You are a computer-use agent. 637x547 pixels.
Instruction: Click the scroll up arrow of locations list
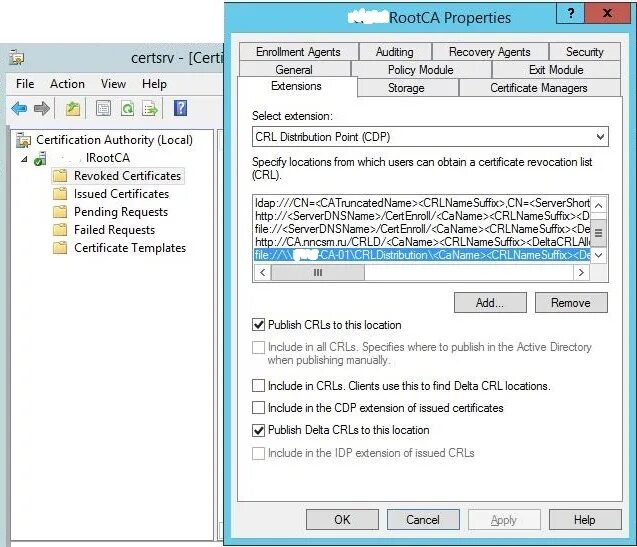(x=598, y=205)
